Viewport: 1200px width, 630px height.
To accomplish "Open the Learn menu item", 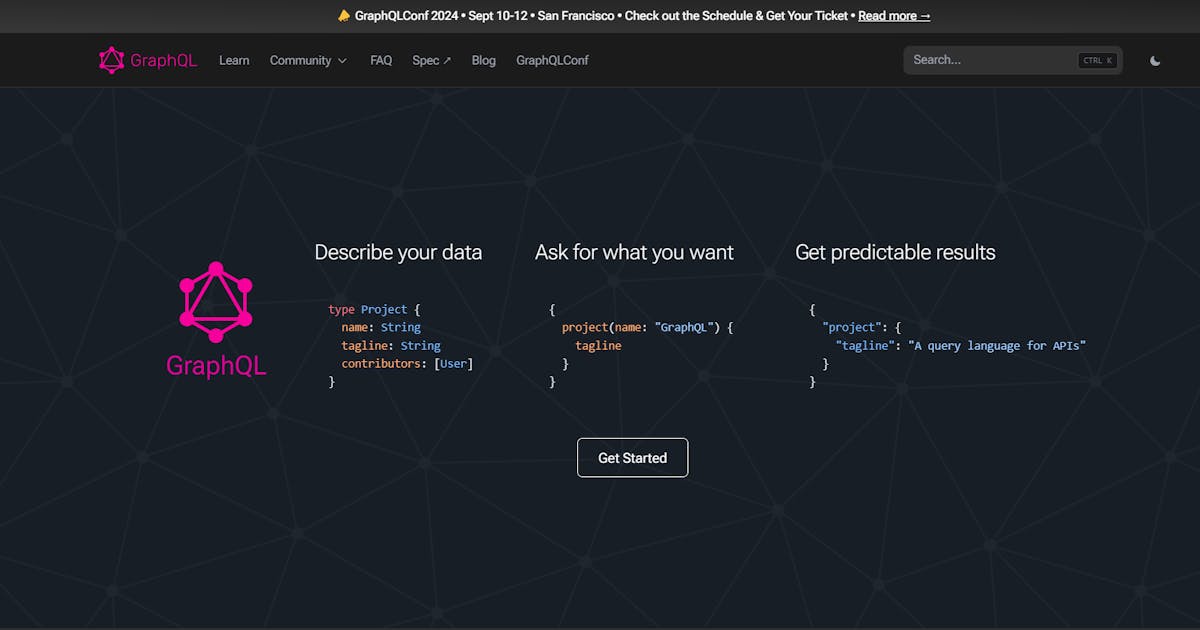I will 234,60.
